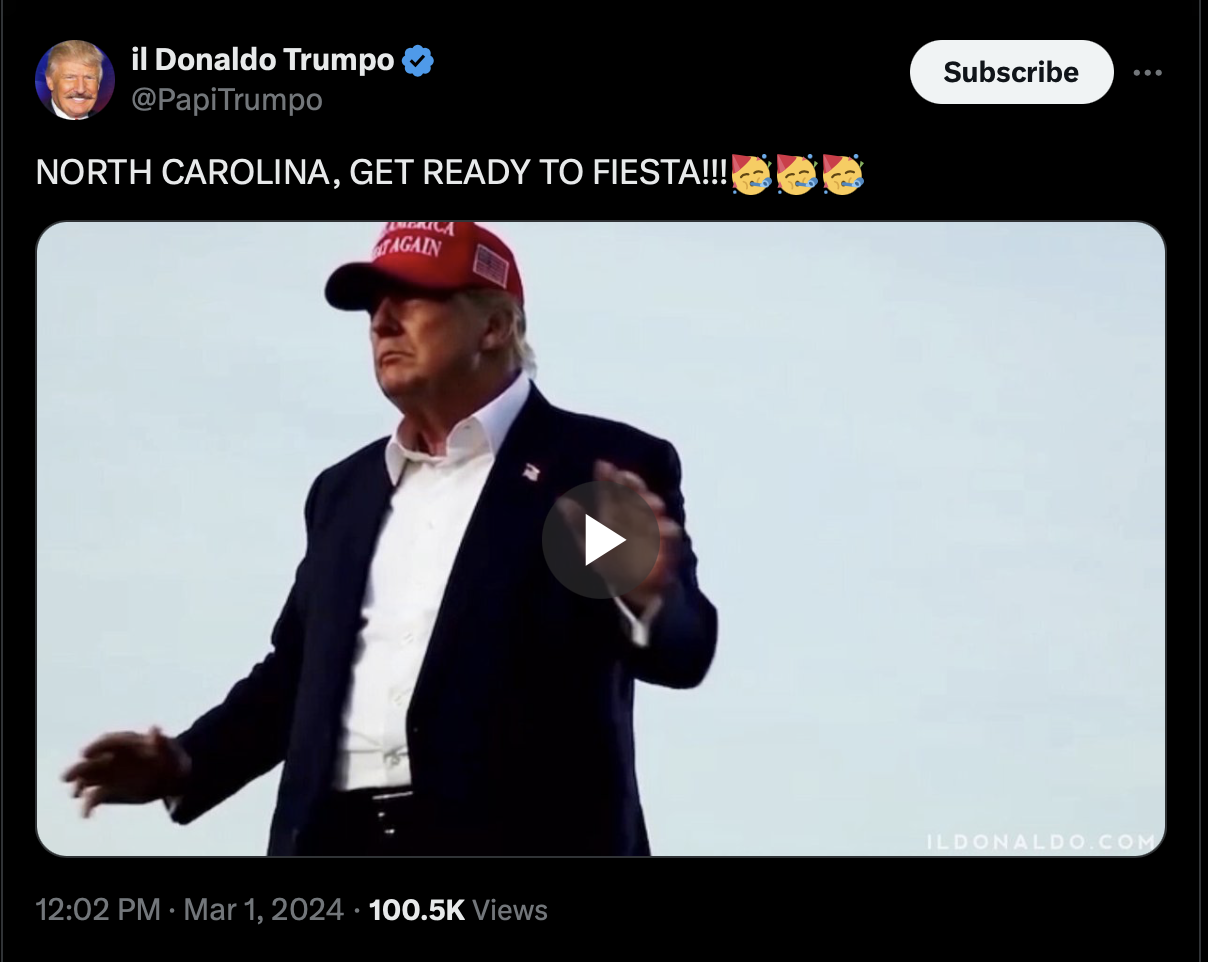Open the il Donaldo Trumpo display name link
The height and width of the screenshot is (962, 1208).
click(x=263, y=60)
